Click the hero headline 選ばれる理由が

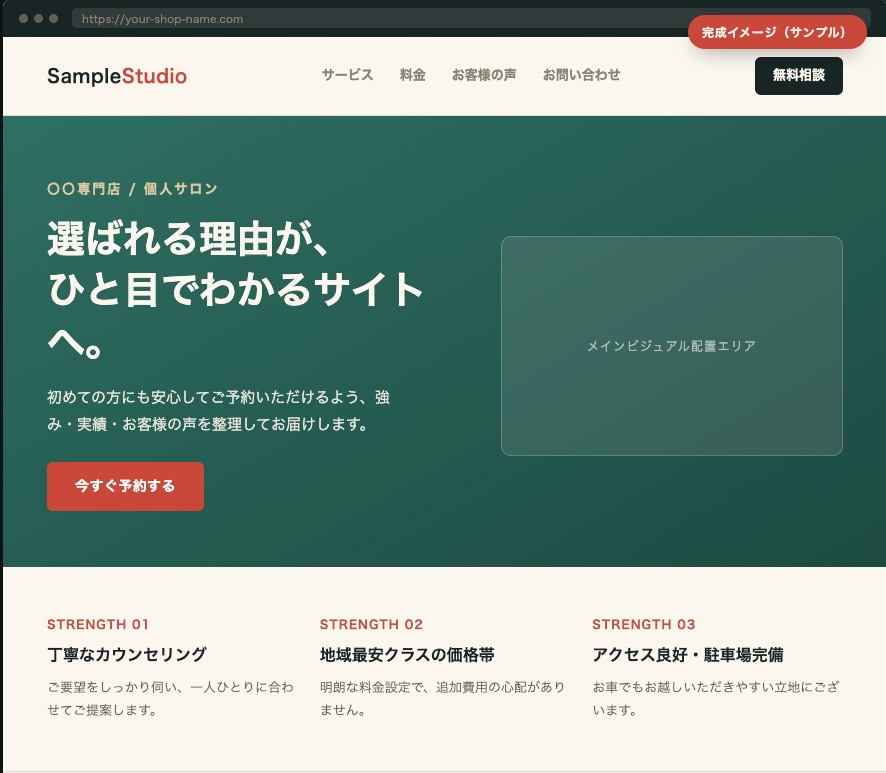pyautogui.click(x=235, y=289)
